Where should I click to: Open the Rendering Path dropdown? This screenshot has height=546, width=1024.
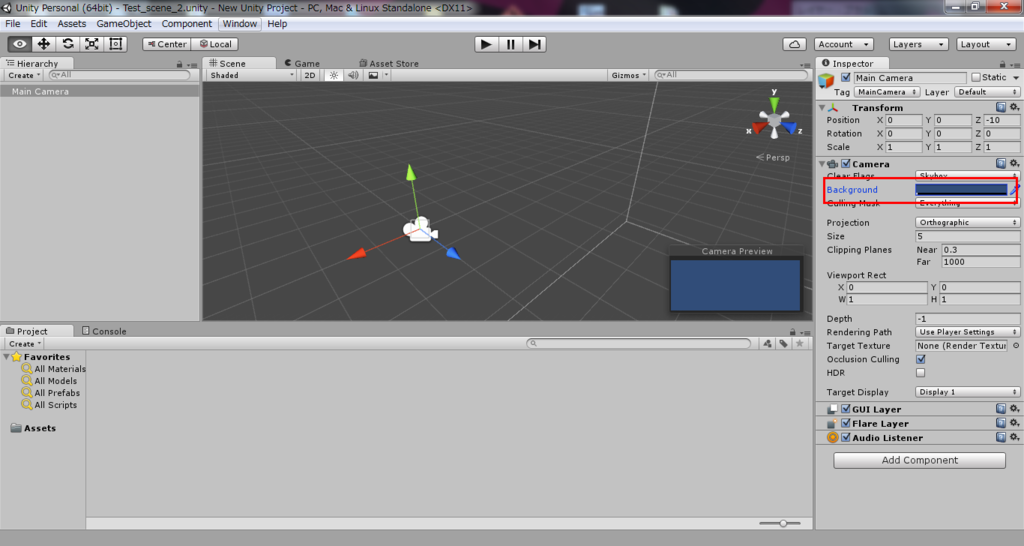[967, 332]
